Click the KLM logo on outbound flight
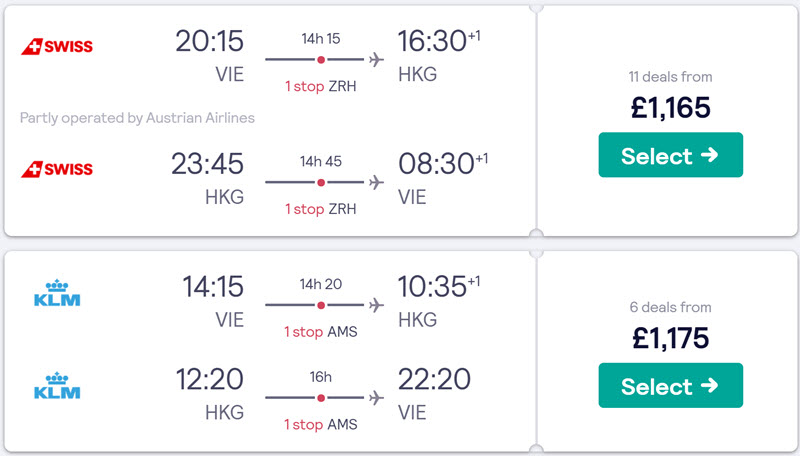 (57, 293)
